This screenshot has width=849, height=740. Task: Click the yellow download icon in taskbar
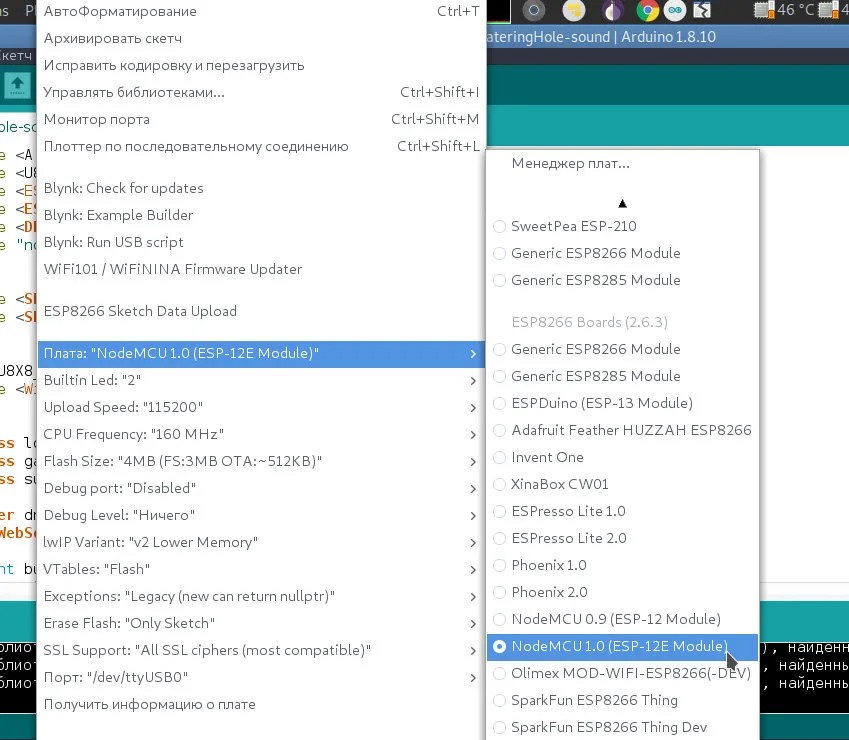click(574, 11)
